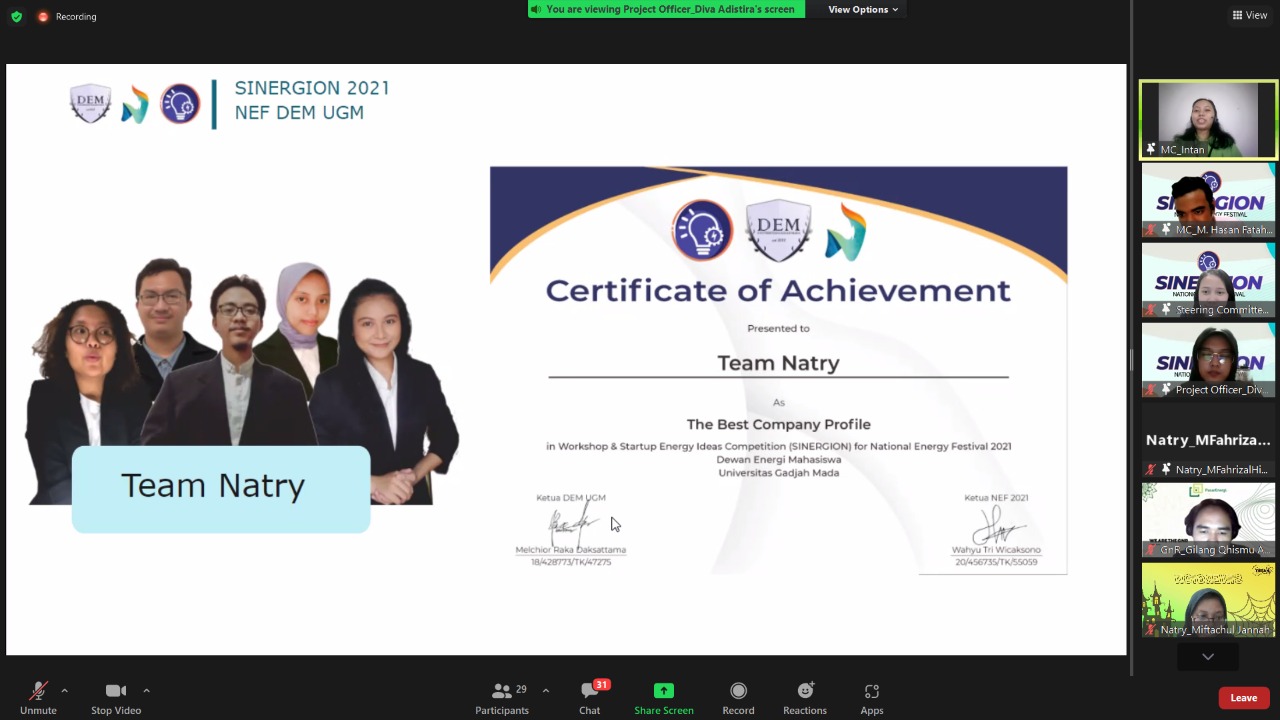Open audio settings chevron beside Unmute

[x=64, y=690]
